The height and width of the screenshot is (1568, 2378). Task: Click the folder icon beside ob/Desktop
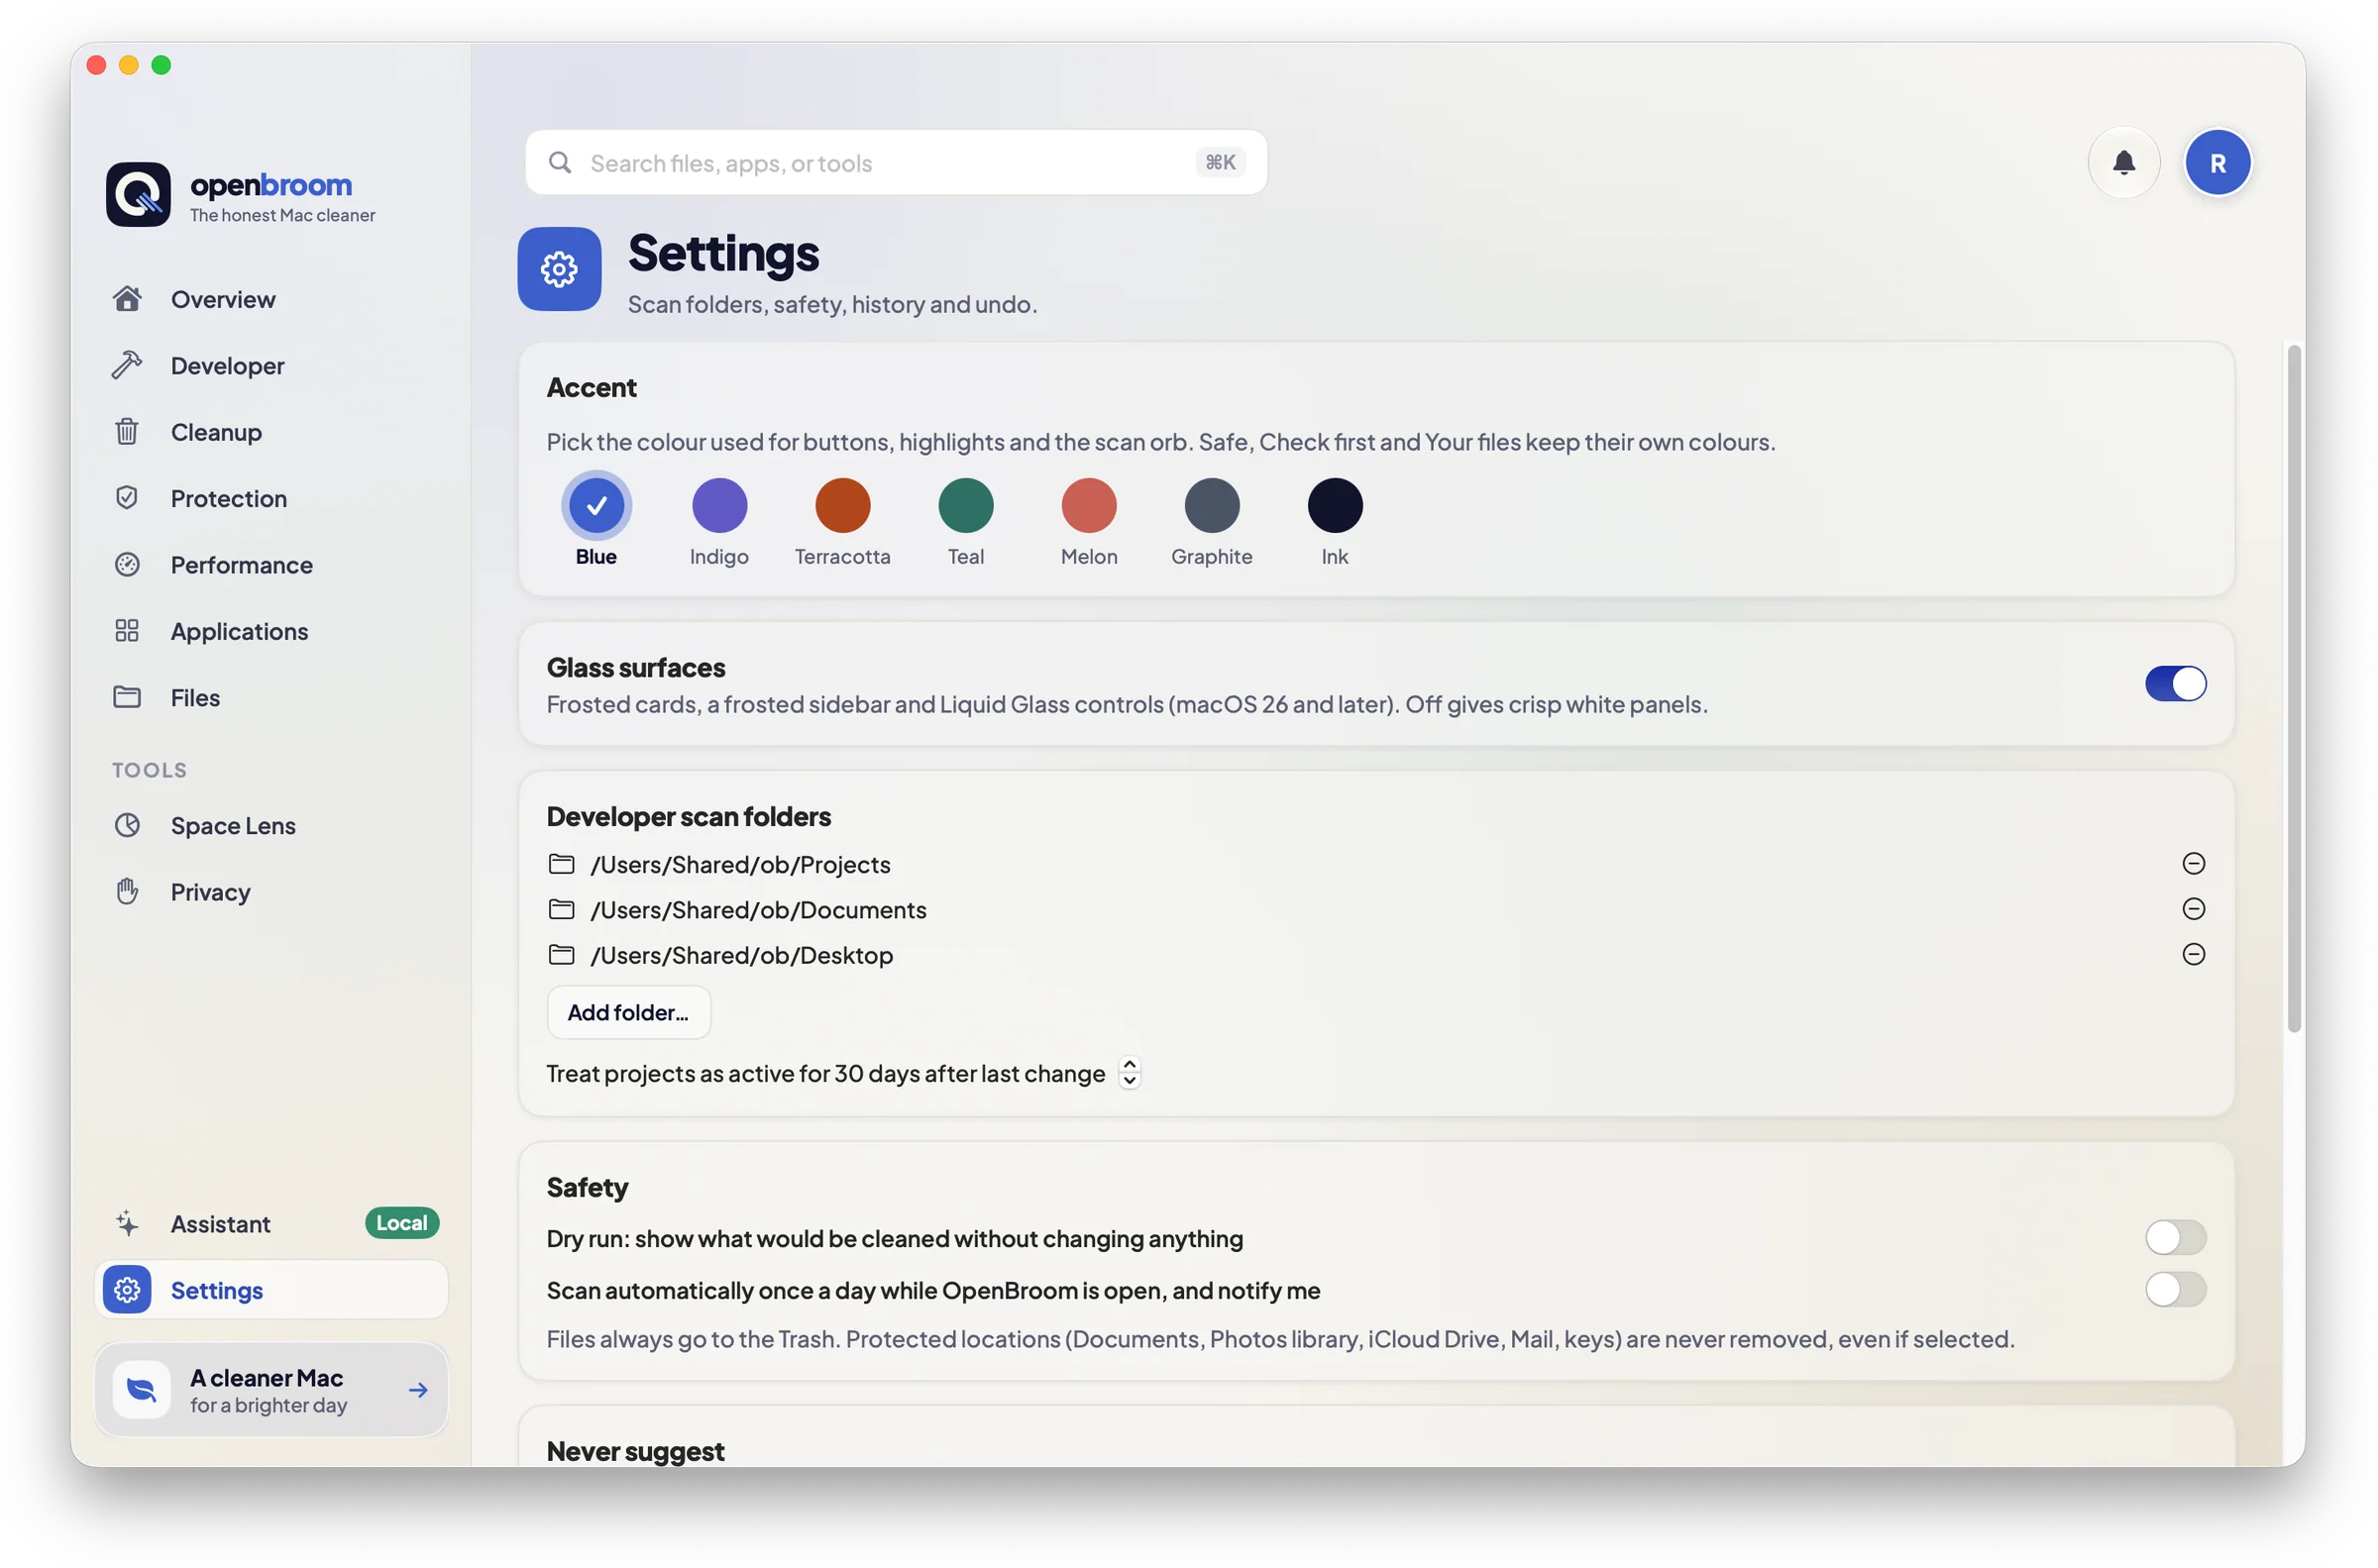pyautogui.click(x=561, y=954)
